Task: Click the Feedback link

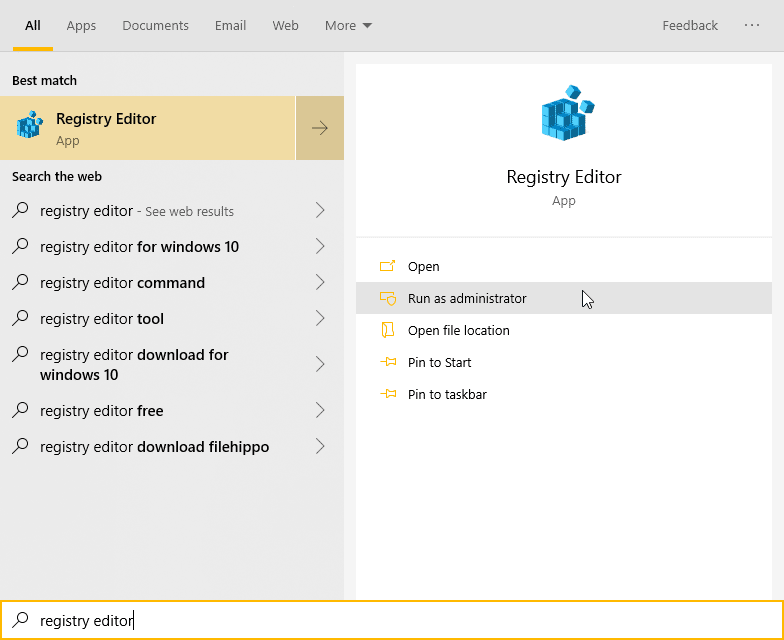Action: (690, 26)
